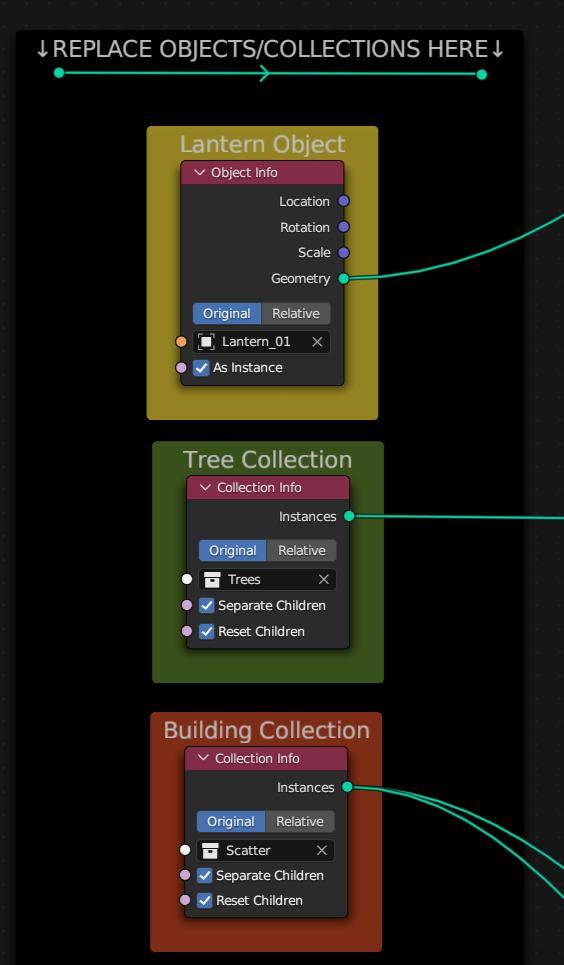Screen dimensions: 564x965
Task: Collapse the Object Info node
Action: point(199,173)
